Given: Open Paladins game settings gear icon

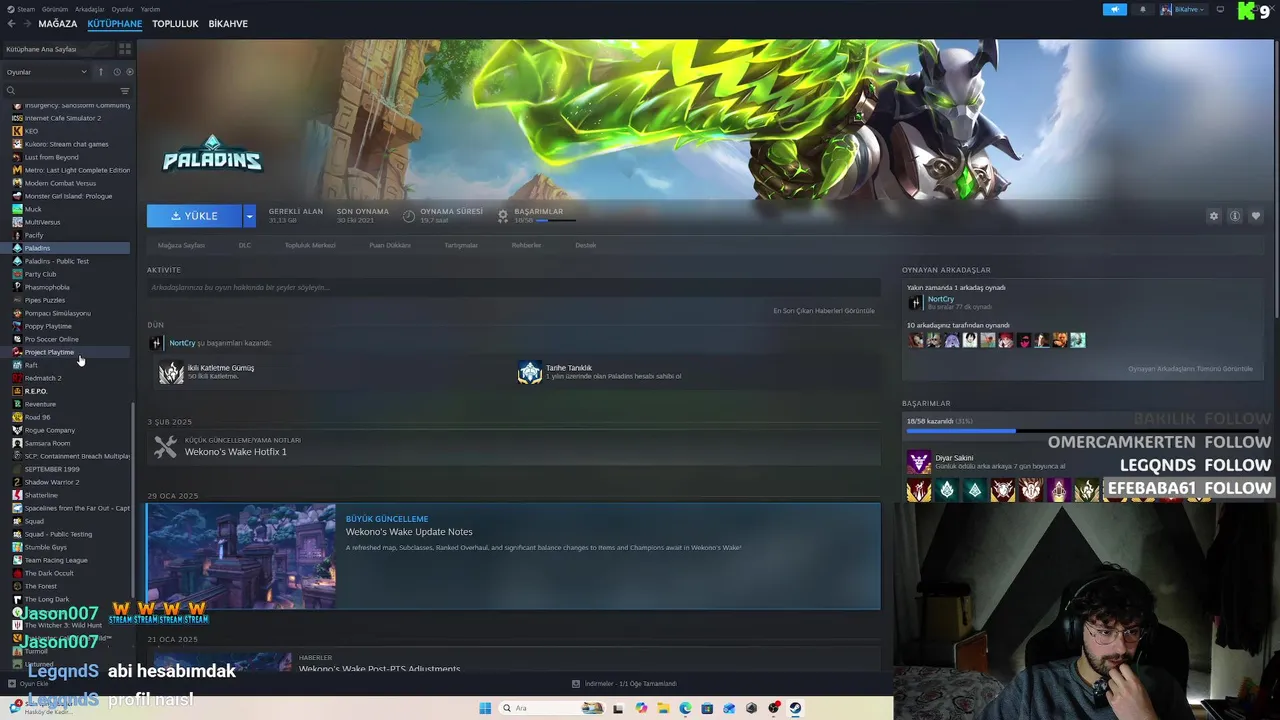Looking at the screenshot, I should [1214, 216].
